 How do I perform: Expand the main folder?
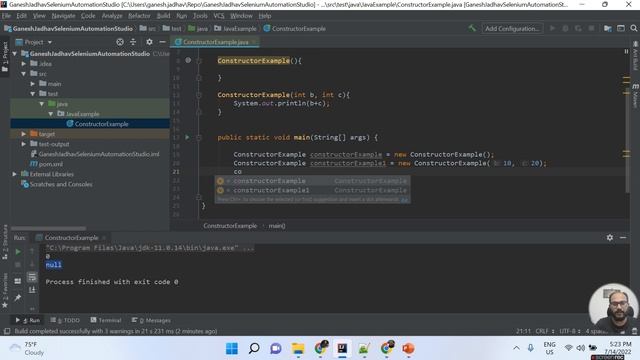click(33, 84)
